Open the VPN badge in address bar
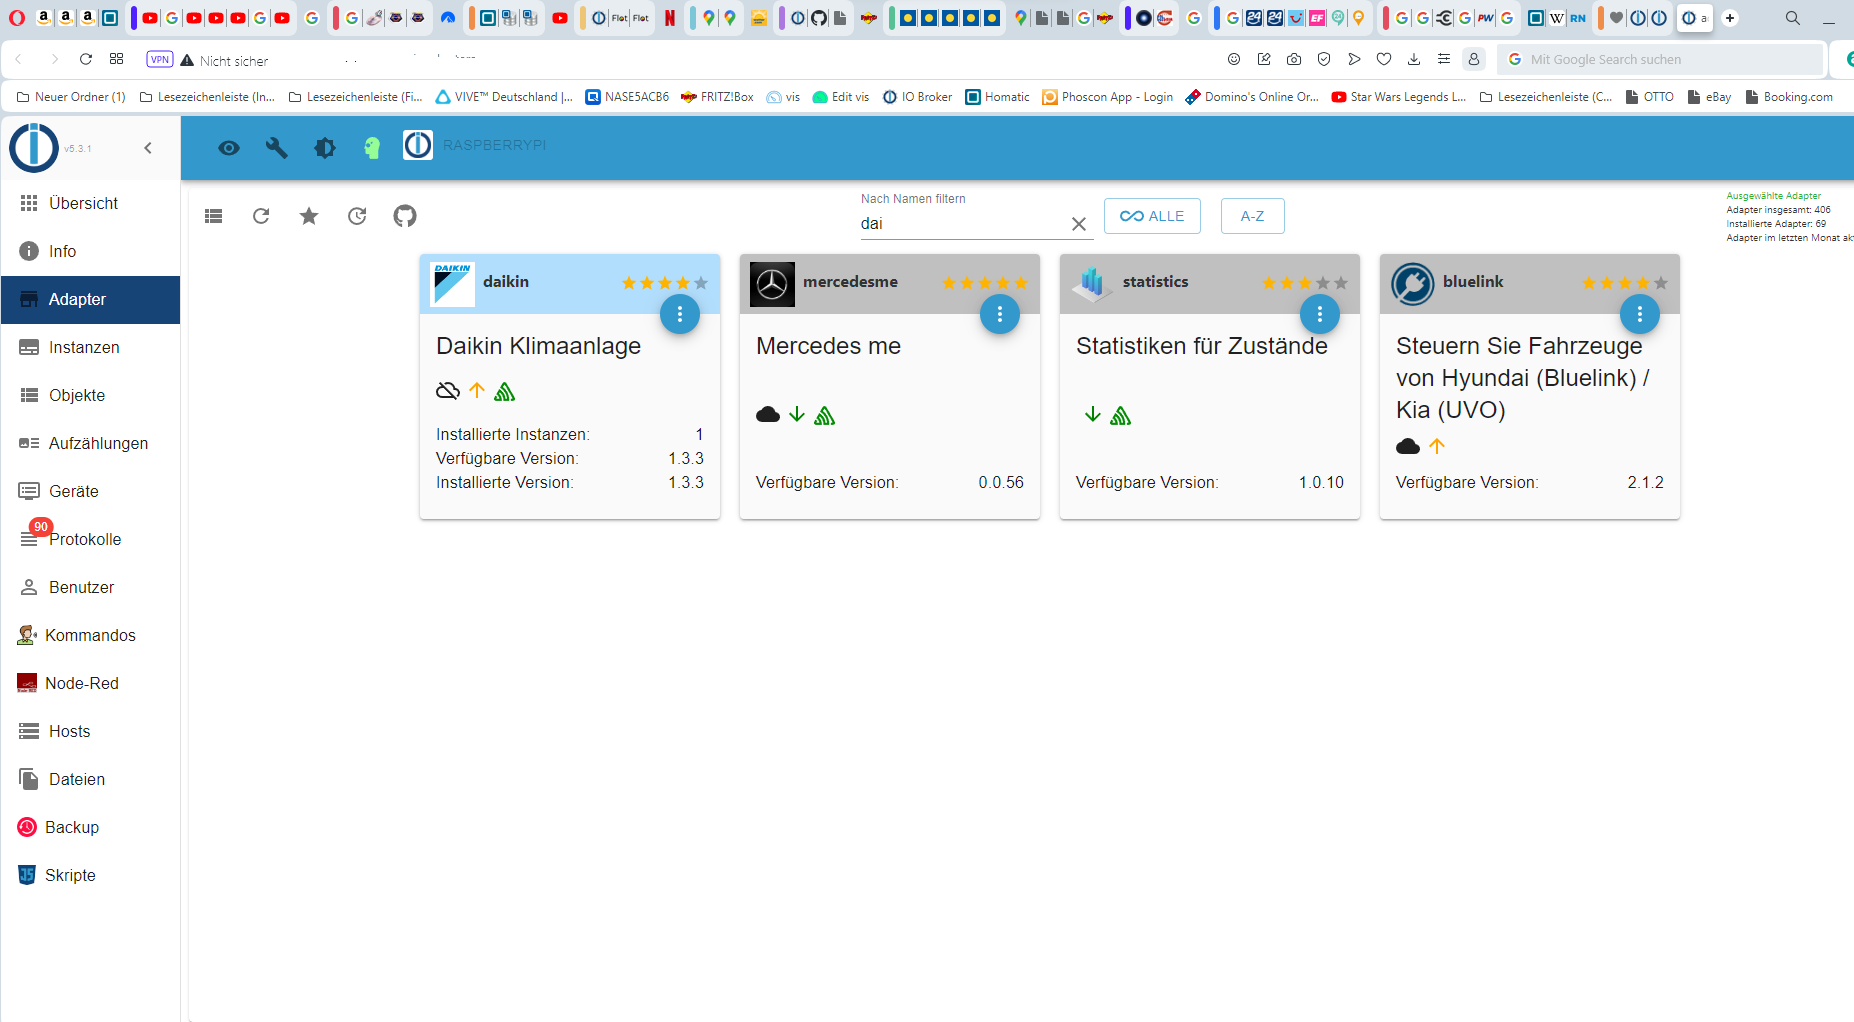Image resolution: width=1854 pixels, height=1022 pixels. pos(160,59)
